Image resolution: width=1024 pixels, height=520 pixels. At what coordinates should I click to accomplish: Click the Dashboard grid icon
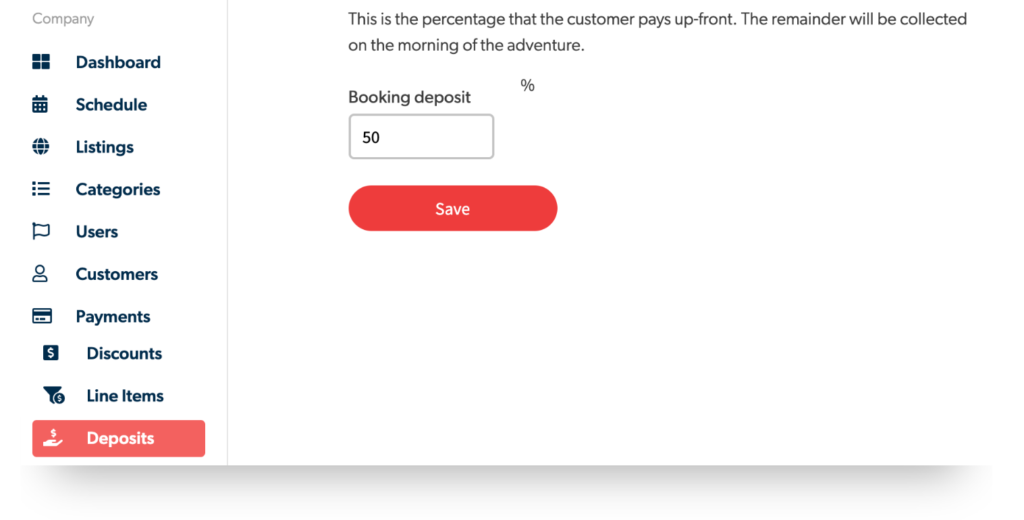coord(40,62)
